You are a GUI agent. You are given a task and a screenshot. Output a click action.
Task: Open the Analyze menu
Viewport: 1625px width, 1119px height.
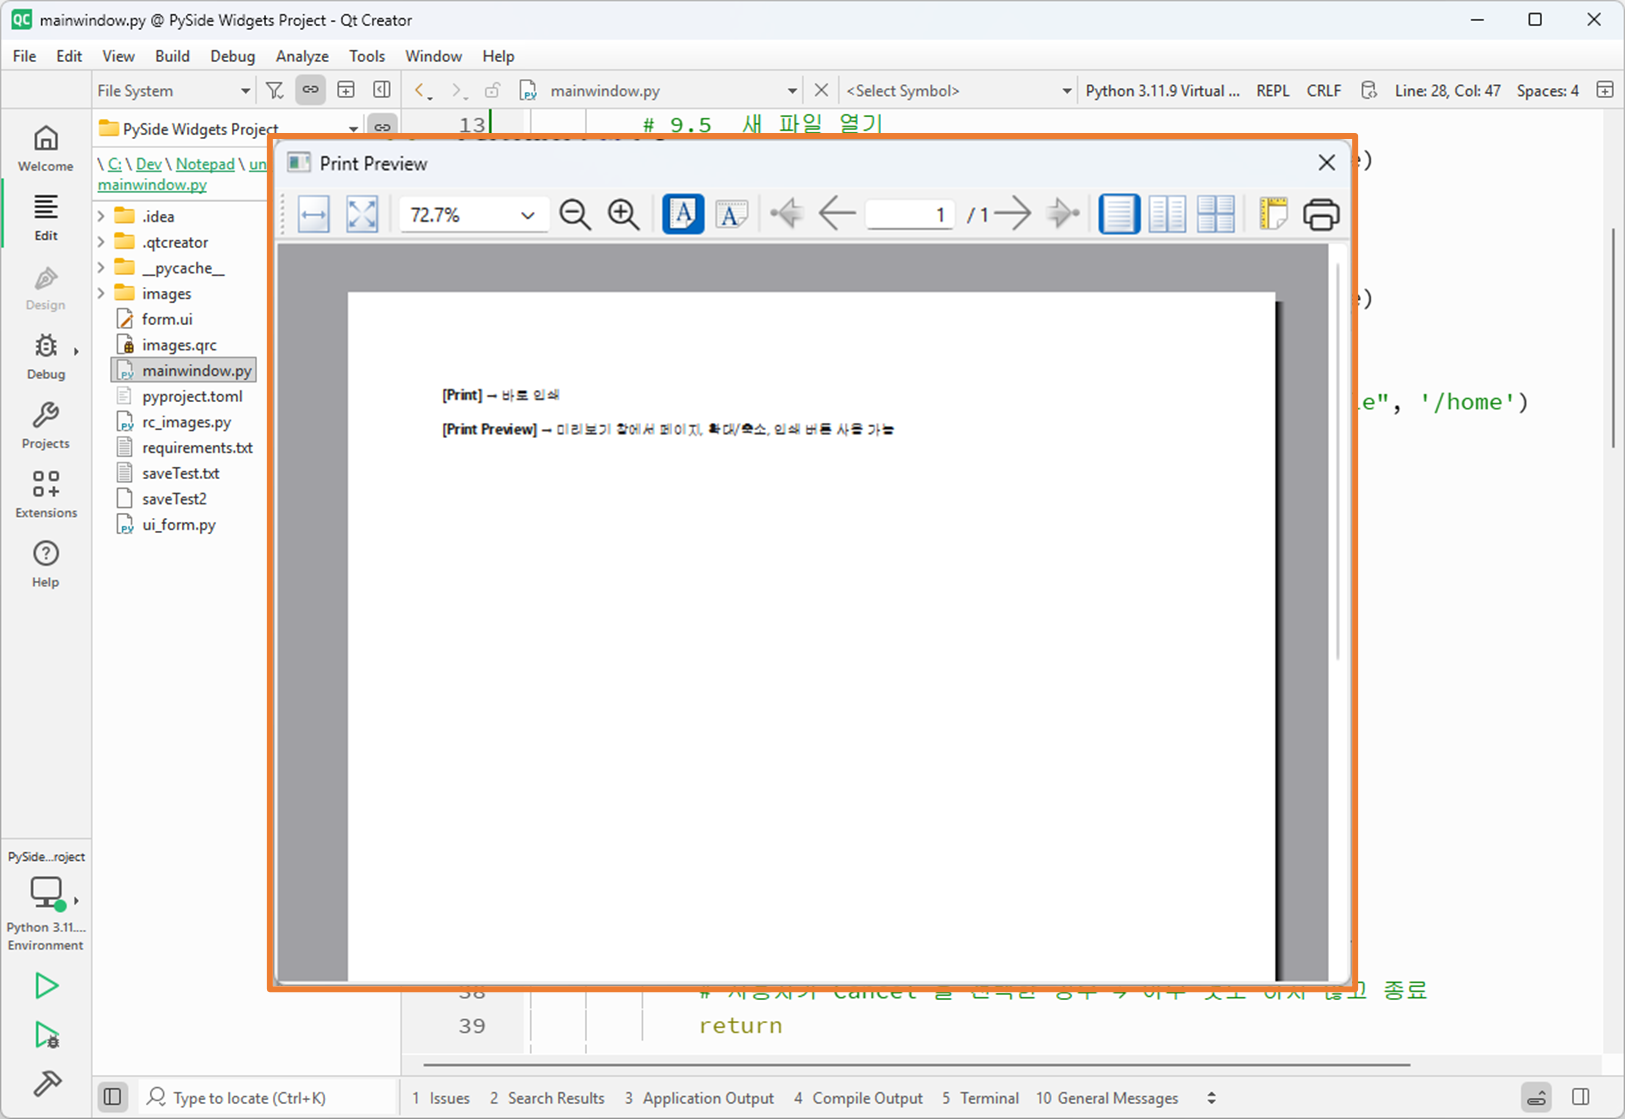pyautogui.click(x=302, y=56)
